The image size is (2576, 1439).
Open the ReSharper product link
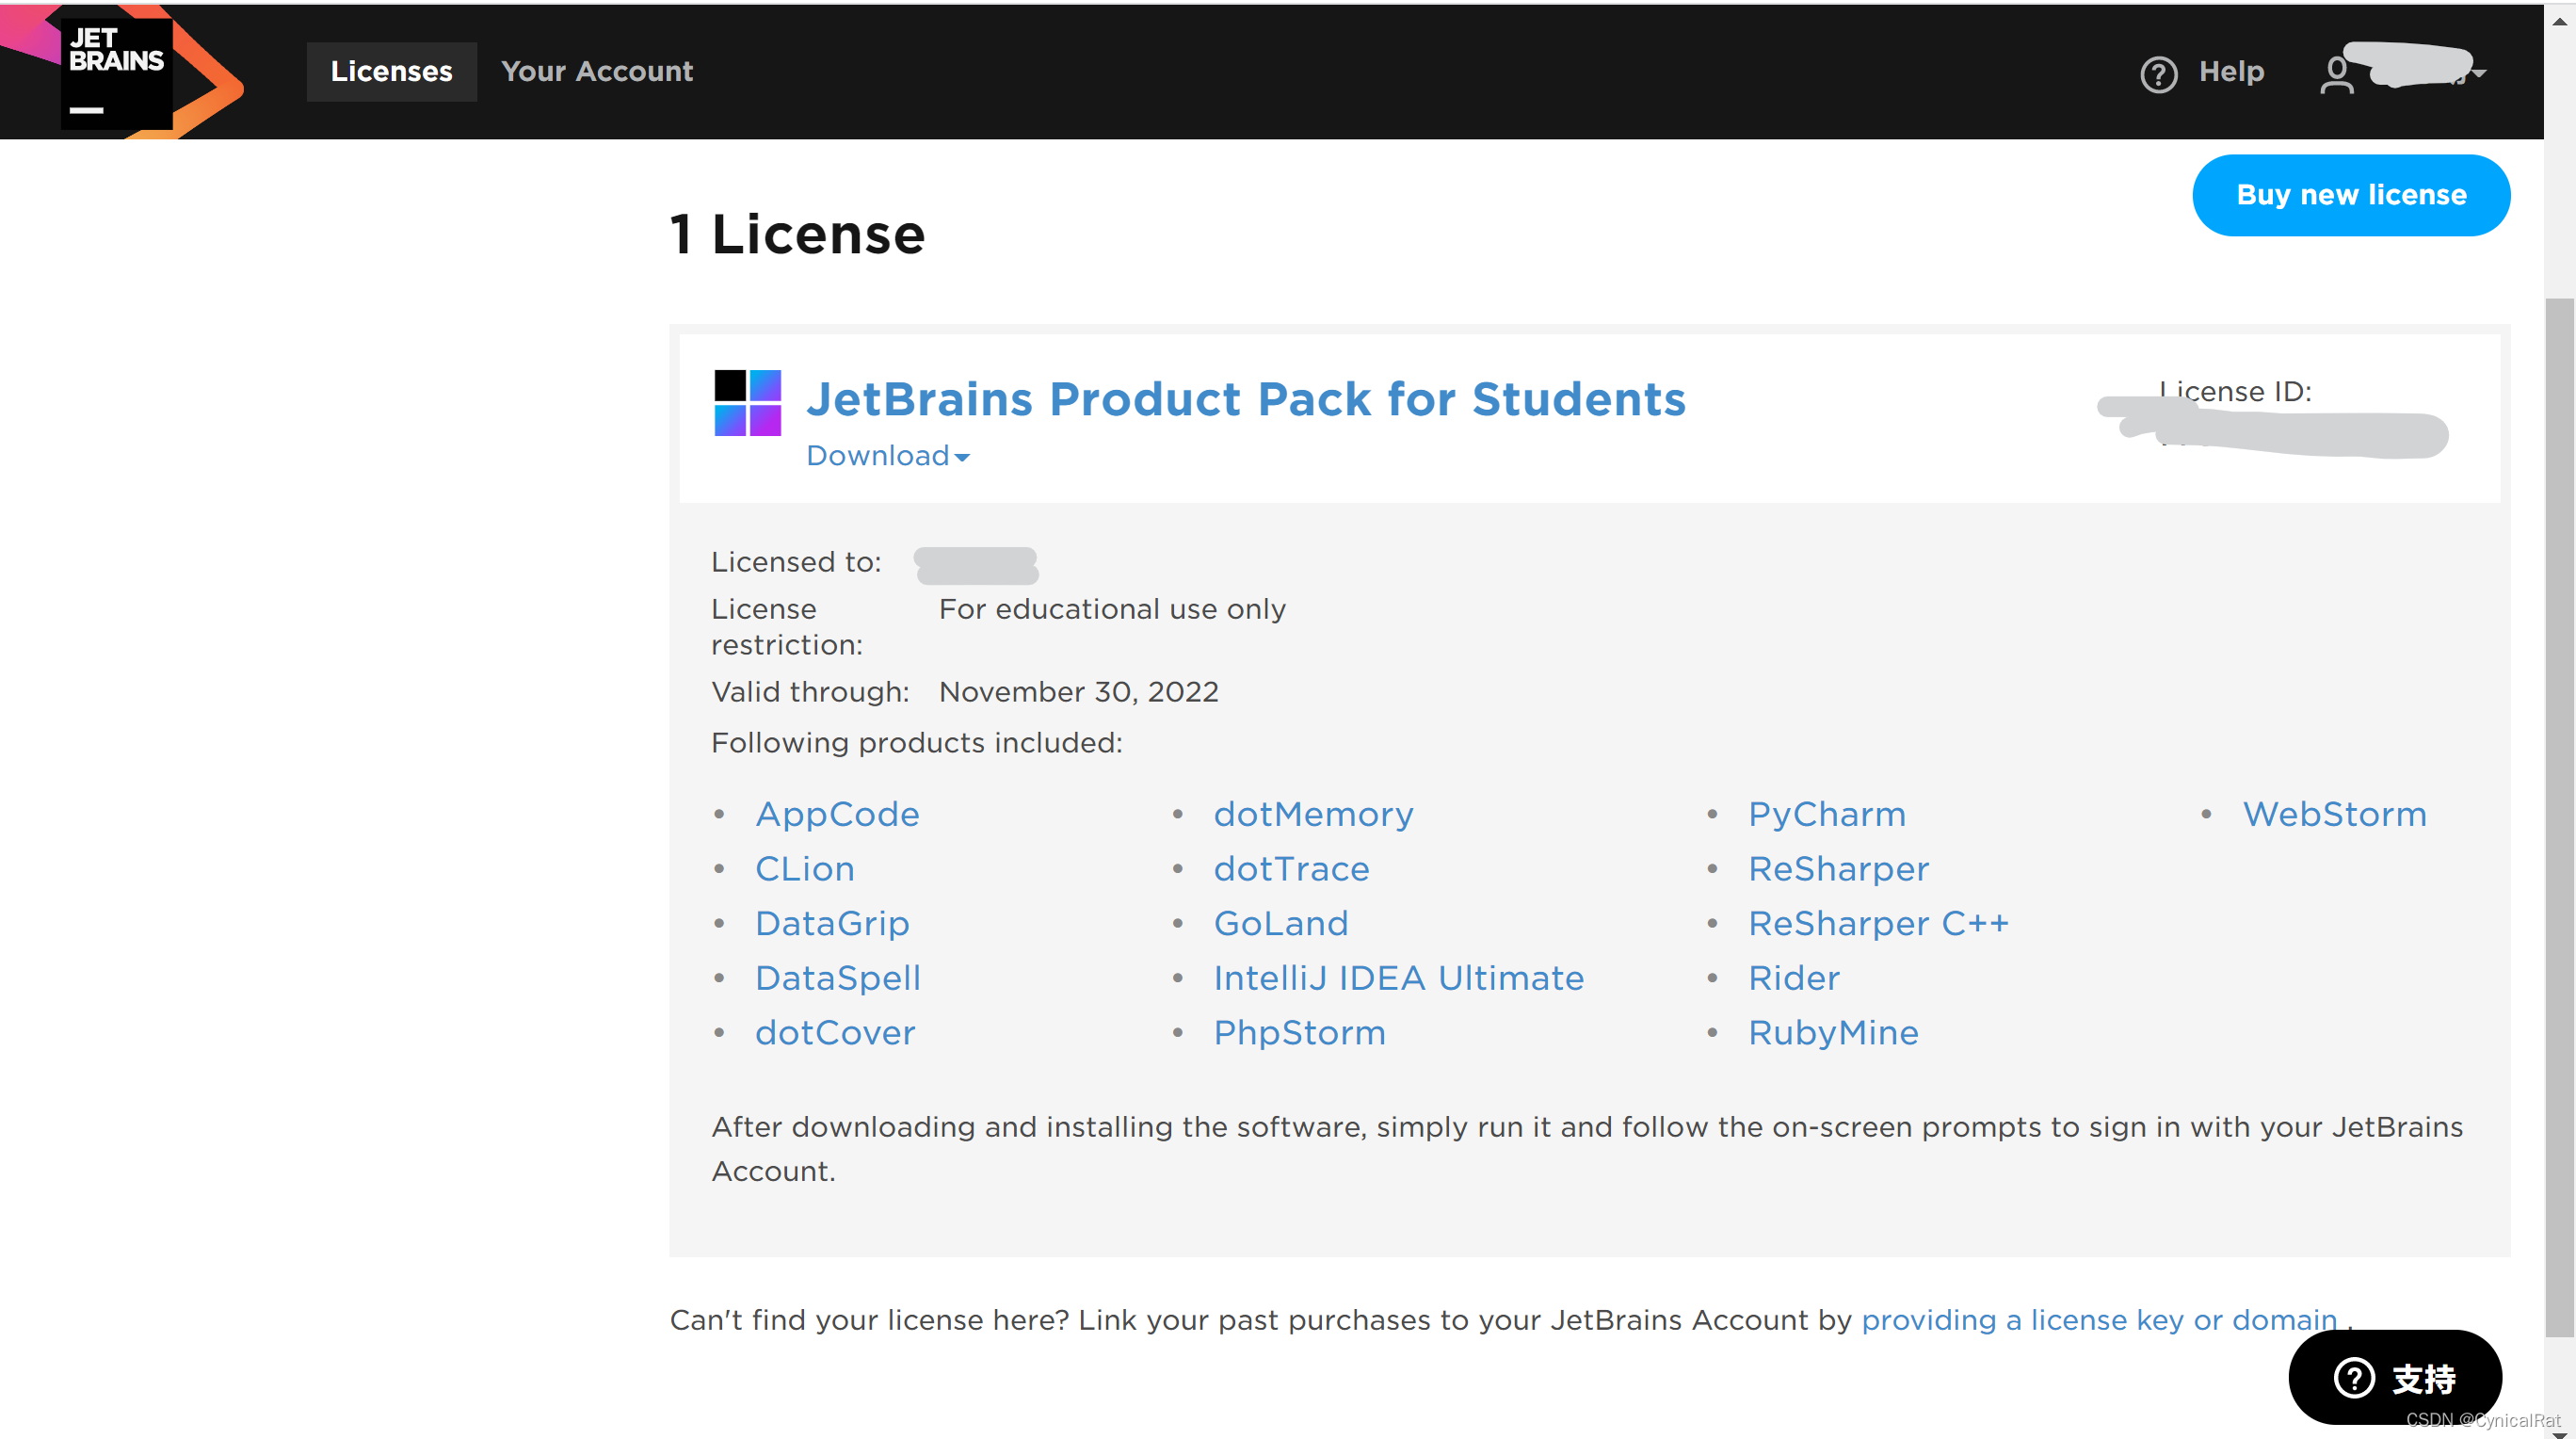click(1838, 868)
